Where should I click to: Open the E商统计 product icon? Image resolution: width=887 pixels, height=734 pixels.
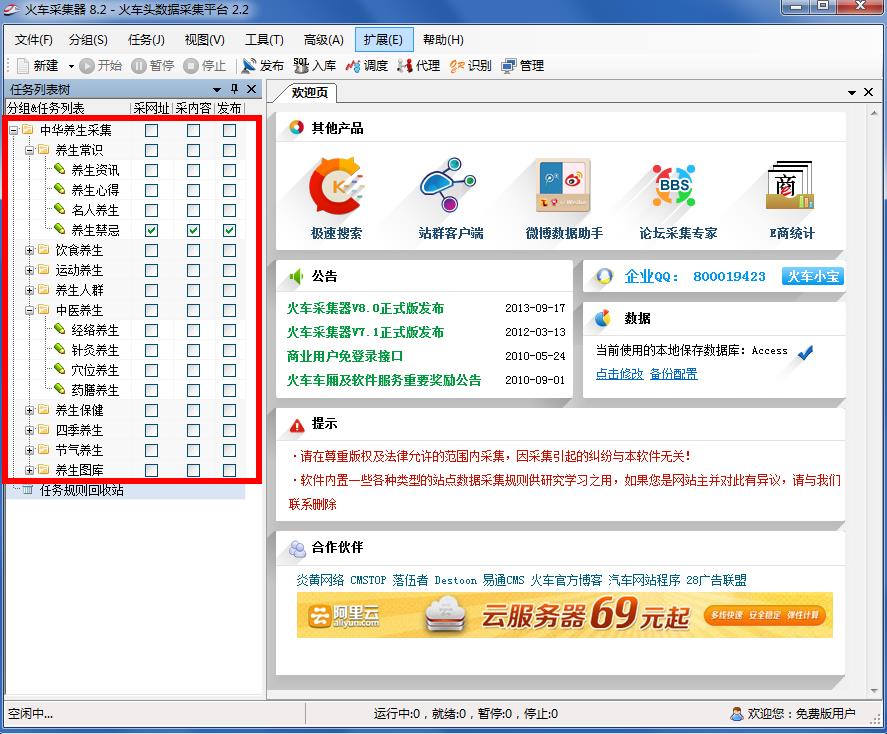[790, 185]
